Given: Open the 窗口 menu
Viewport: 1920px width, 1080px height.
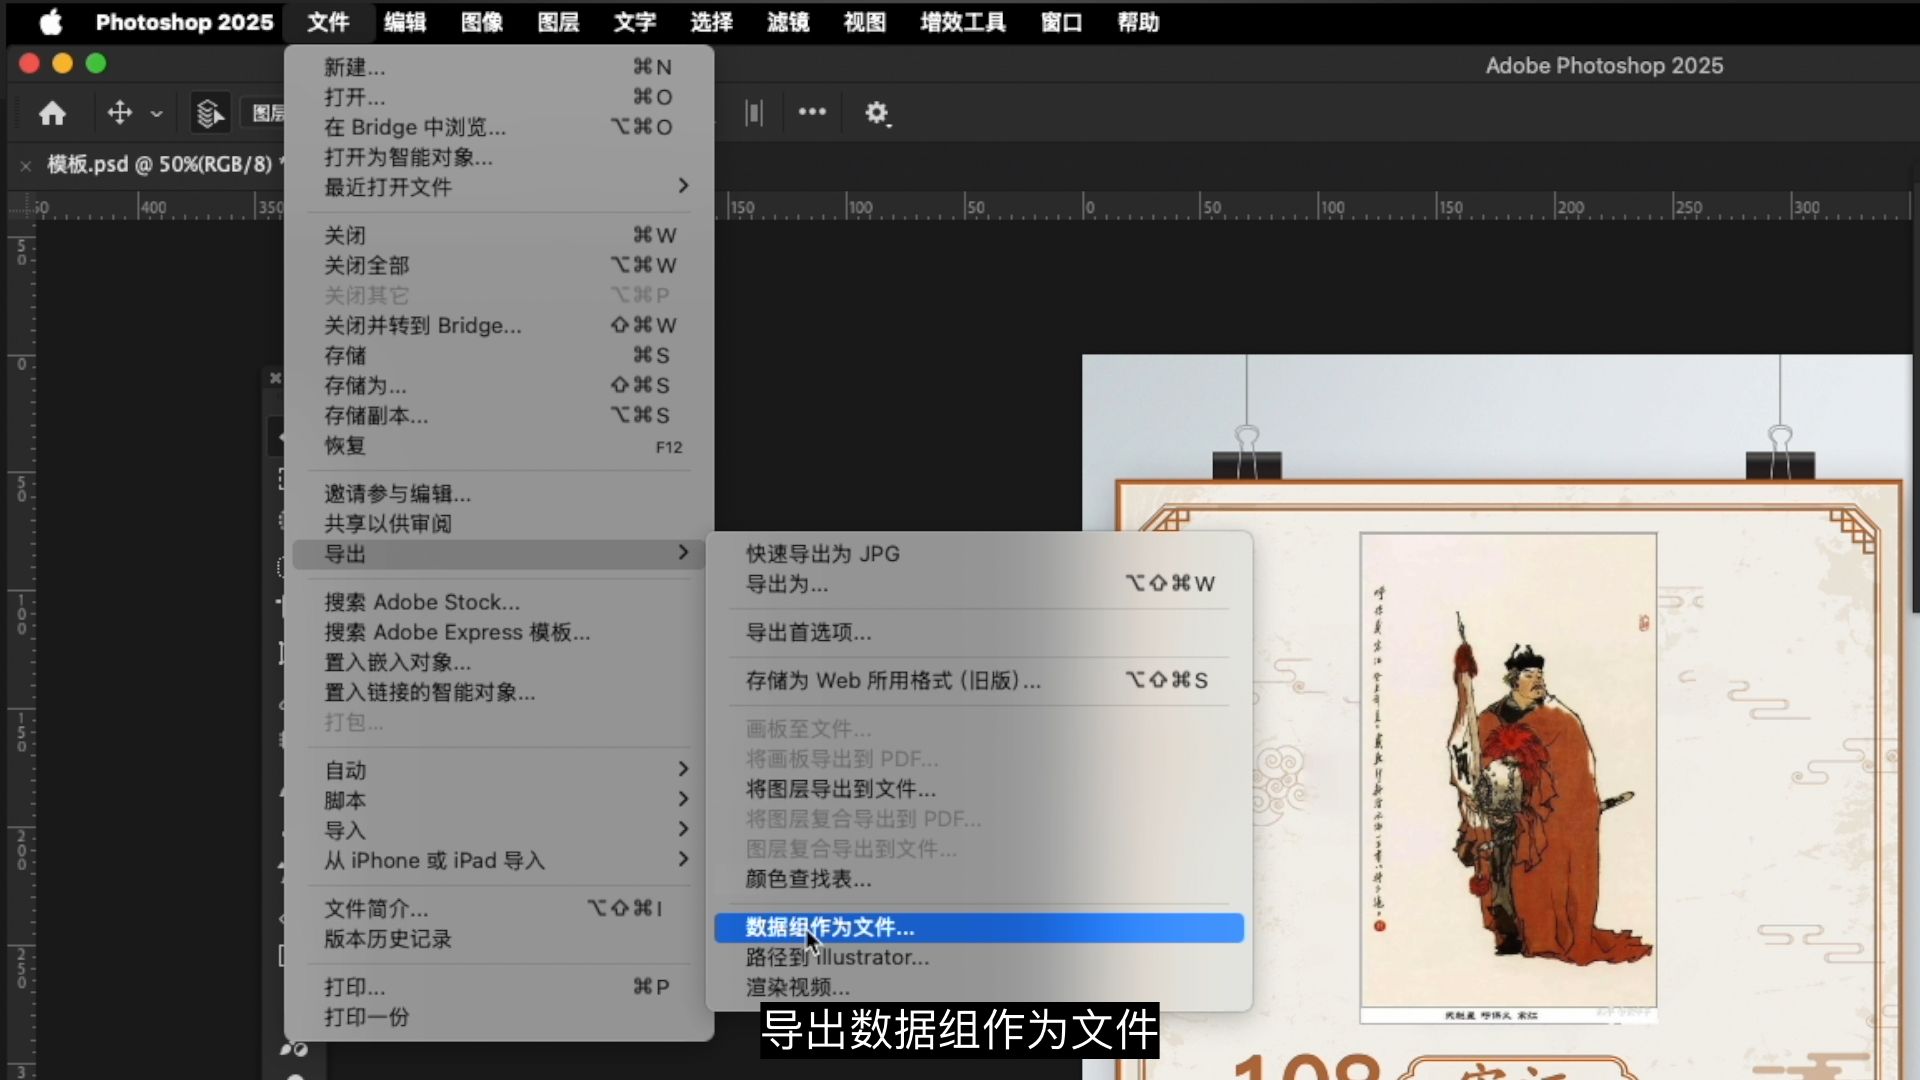Looking at the screenshot, I should pos(1062,22).
